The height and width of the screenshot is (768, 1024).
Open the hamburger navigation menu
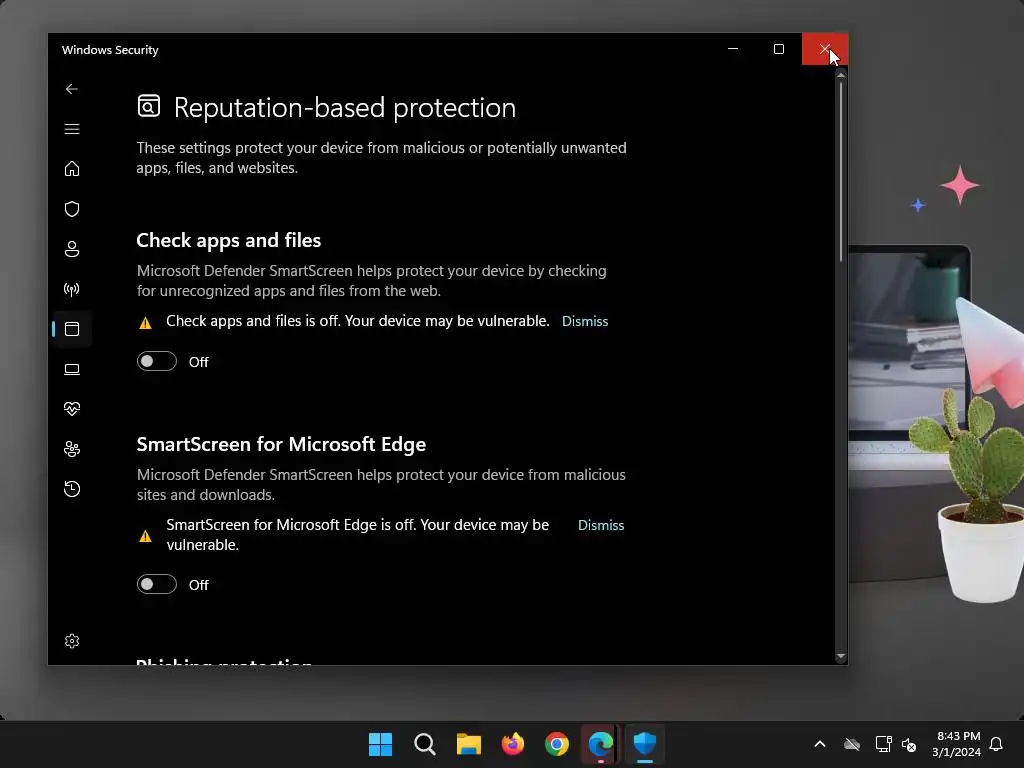72,129
